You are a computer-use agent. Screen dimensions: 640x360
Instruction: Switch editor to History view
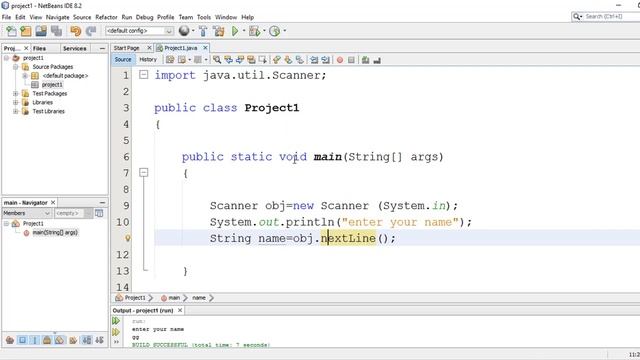148,60
